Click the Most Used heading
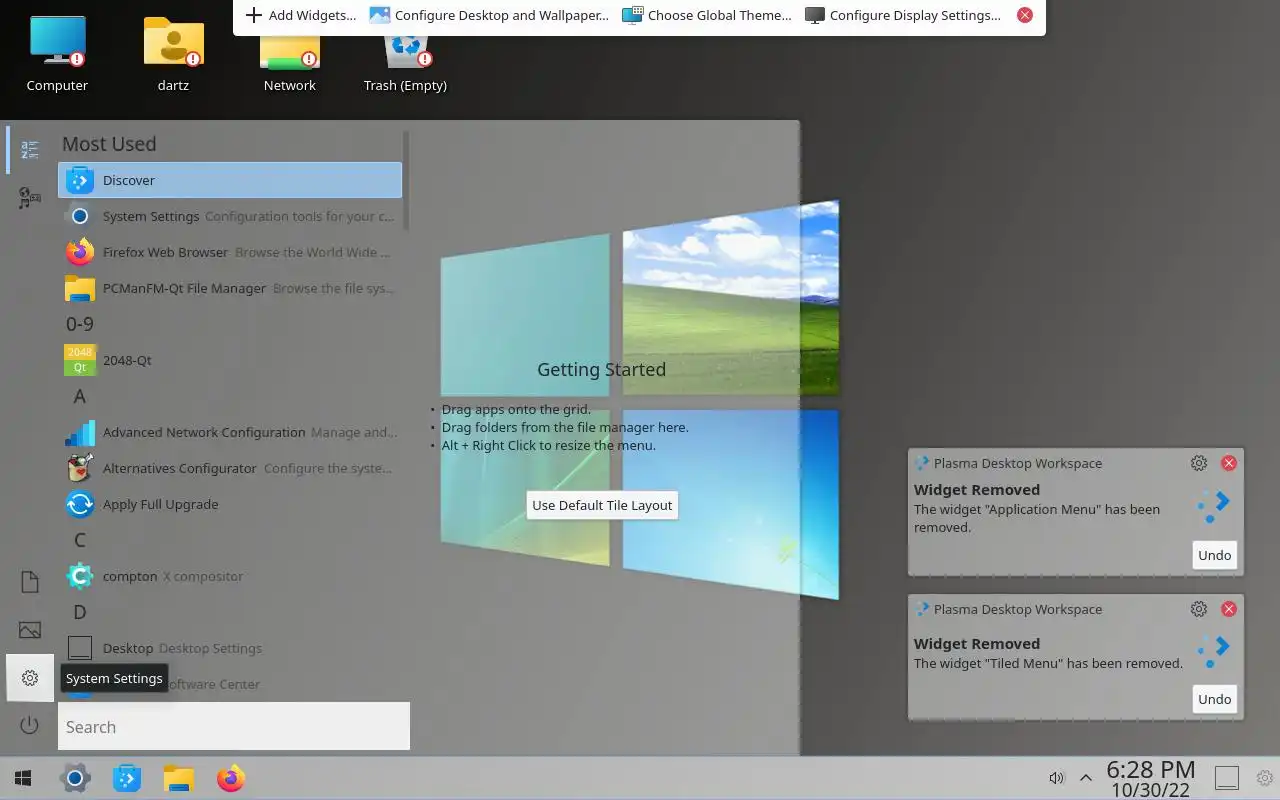The image size is (1280, 800). click(x=109, y=144)
